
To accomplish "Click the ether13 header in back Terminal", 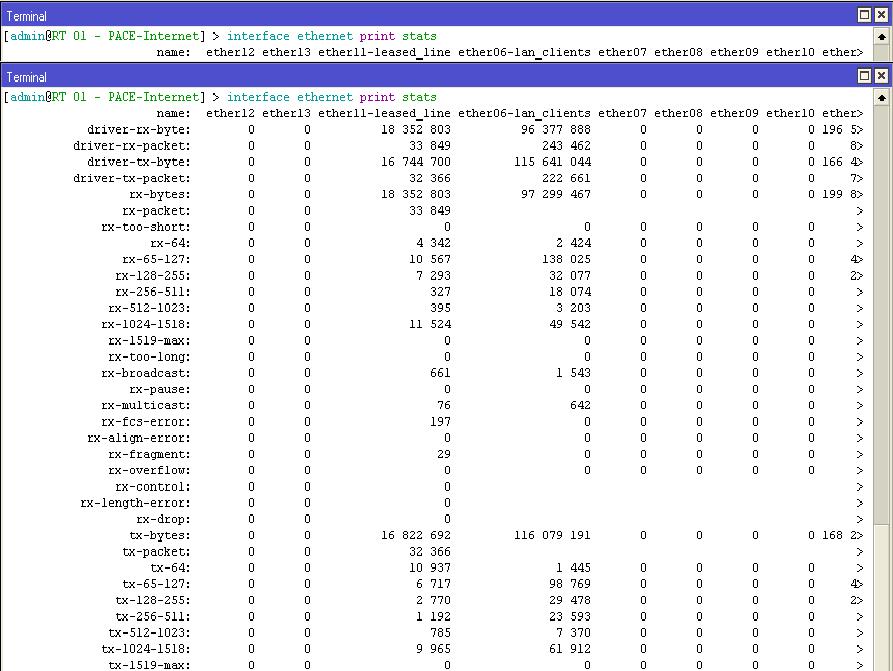I will point(286,52).
